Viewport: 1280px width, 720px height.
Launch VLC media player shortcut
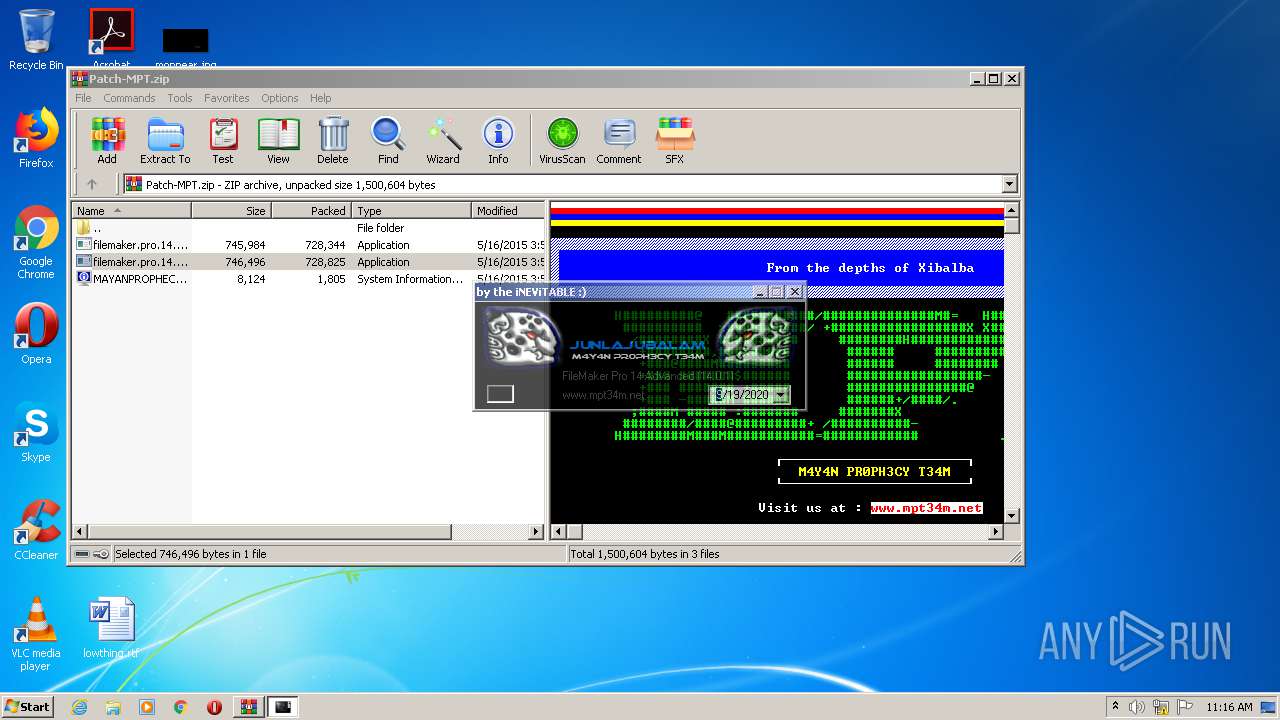coord(36,634)
